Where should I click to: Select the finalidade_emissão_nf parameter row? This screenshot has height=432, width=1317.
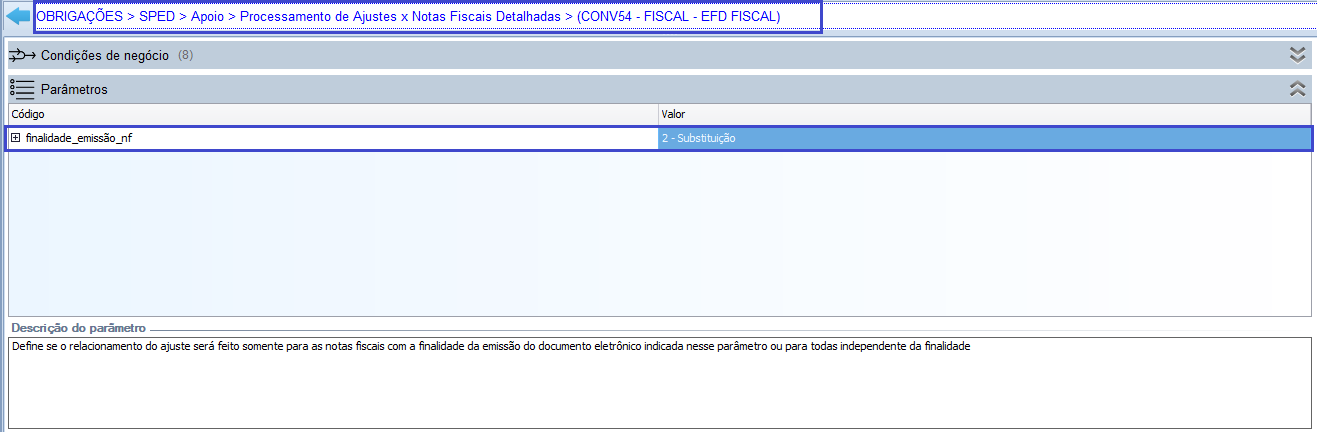coord(658,138)
